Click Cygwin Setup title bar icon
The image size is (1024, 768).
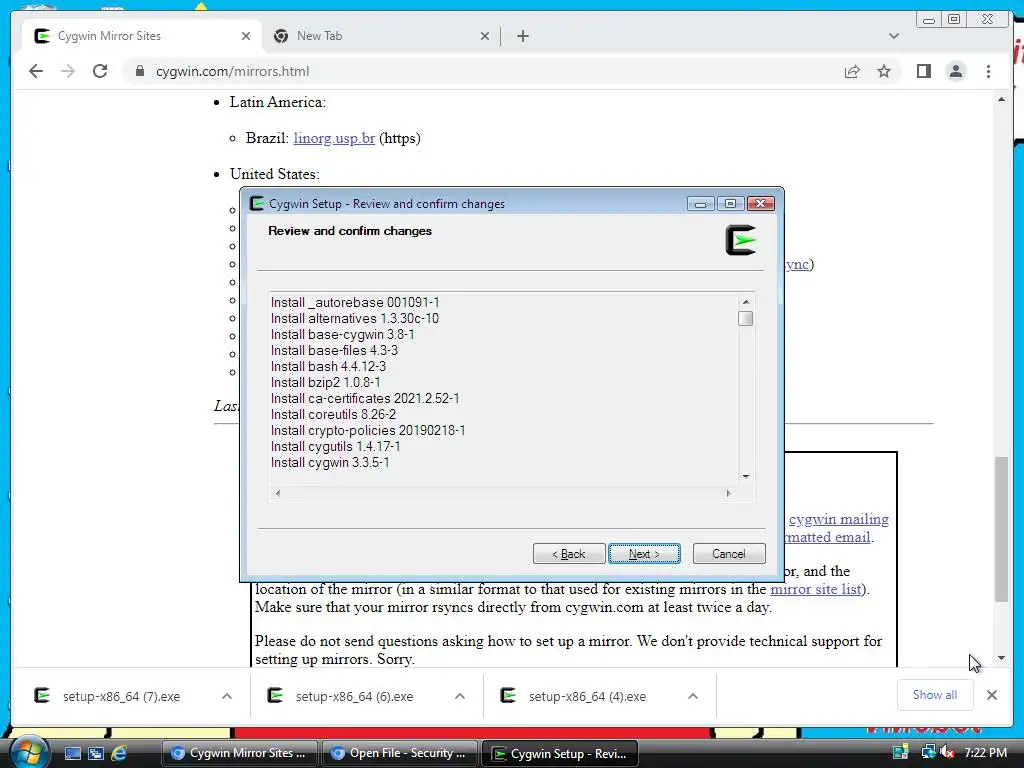[257, 204]
